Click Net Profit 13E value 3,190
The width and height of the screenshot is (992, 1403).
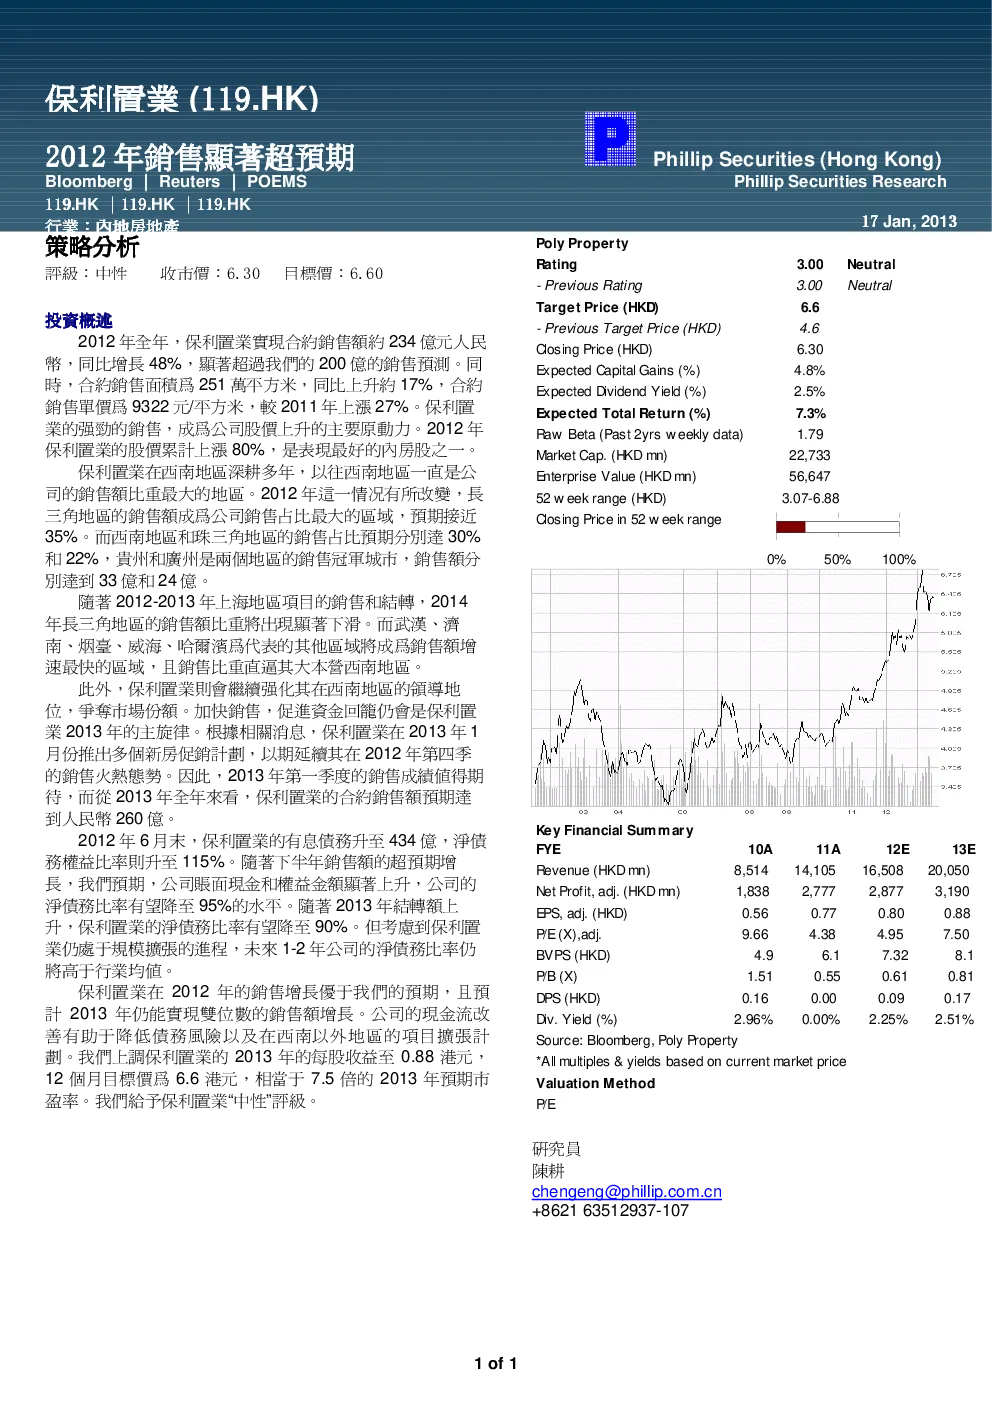(952, 891)
